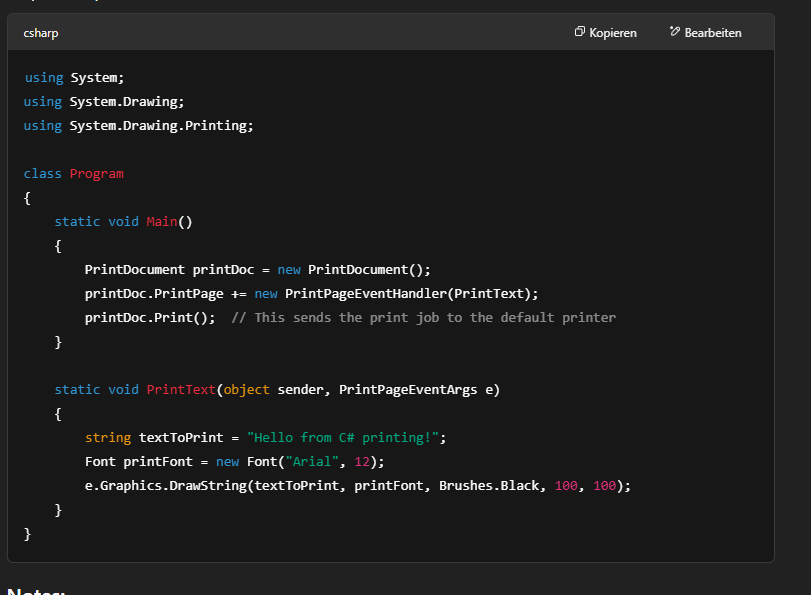This screenshot has width=811, height=595.
Task: Click the "using System.Drawing.Printing;" line
Action: point(139,126)
